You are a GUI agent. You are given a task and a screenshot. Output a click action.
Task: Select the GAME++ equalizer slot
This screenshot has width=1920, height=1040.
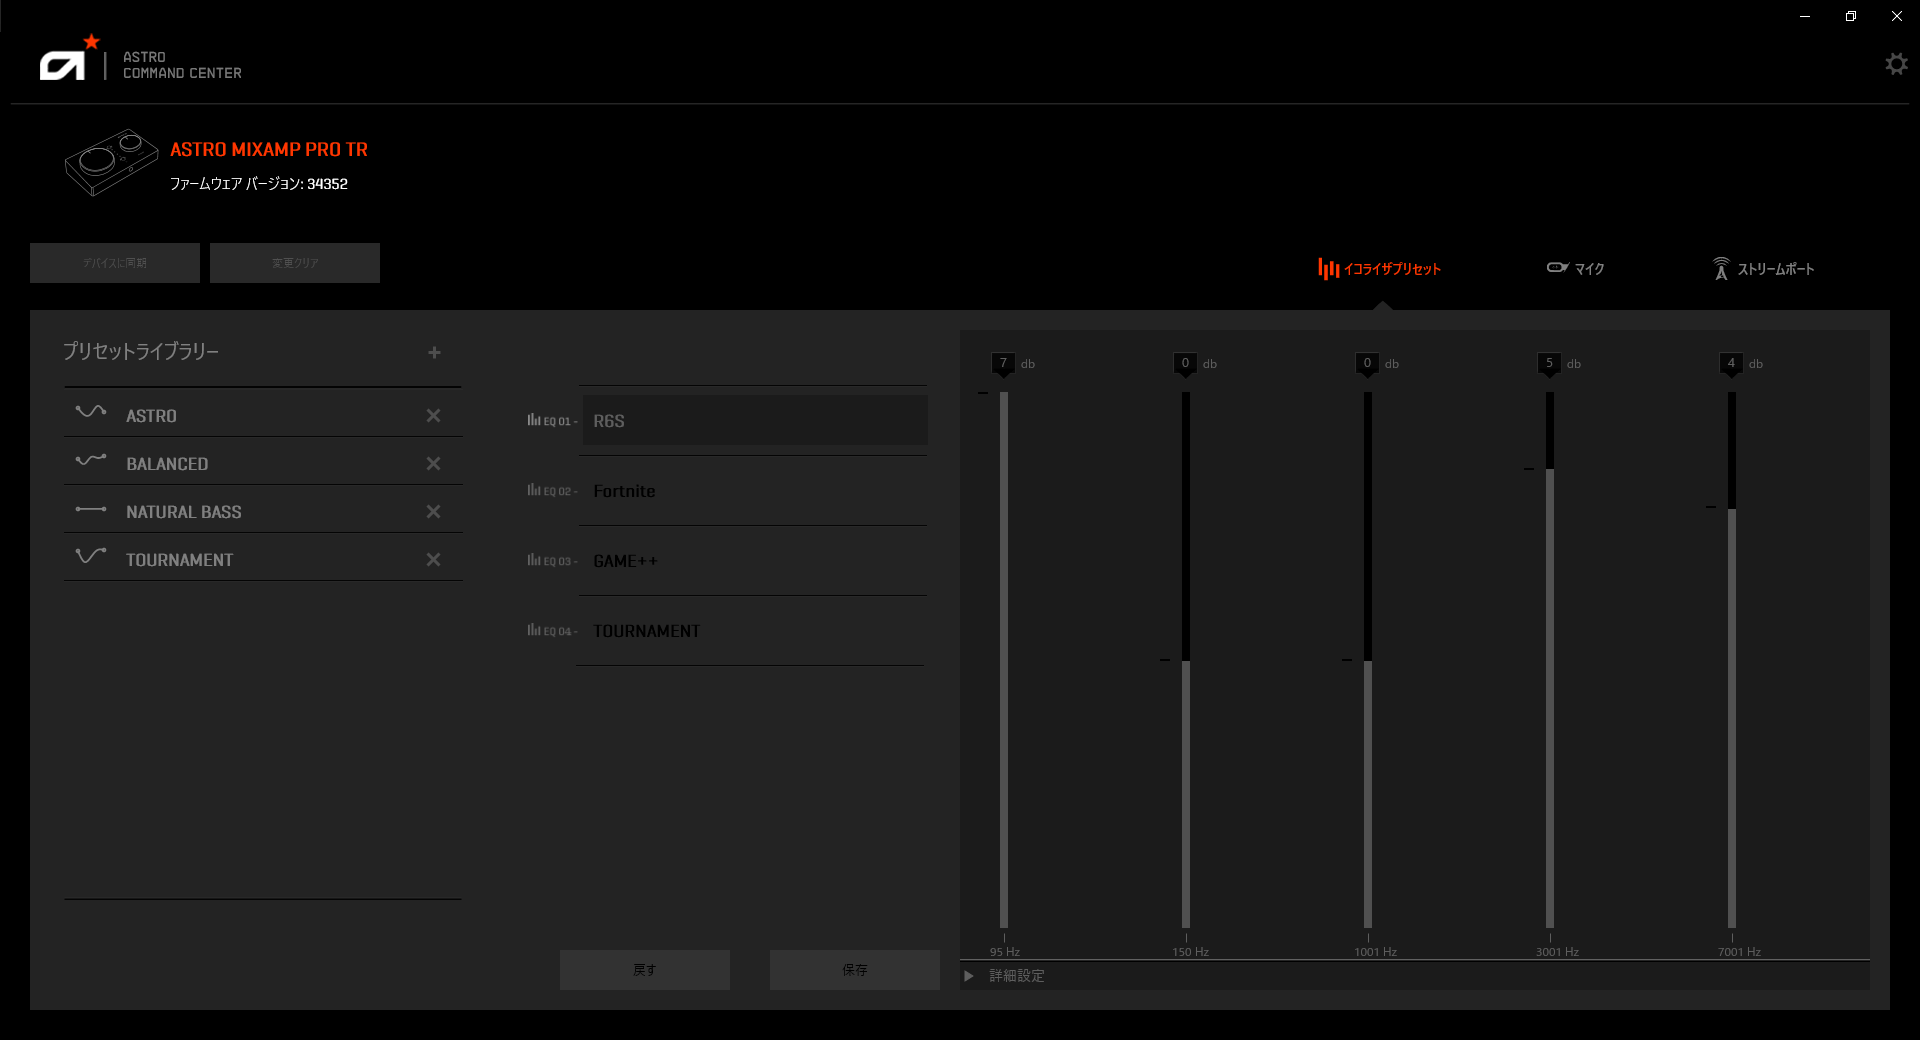(755, 560)
